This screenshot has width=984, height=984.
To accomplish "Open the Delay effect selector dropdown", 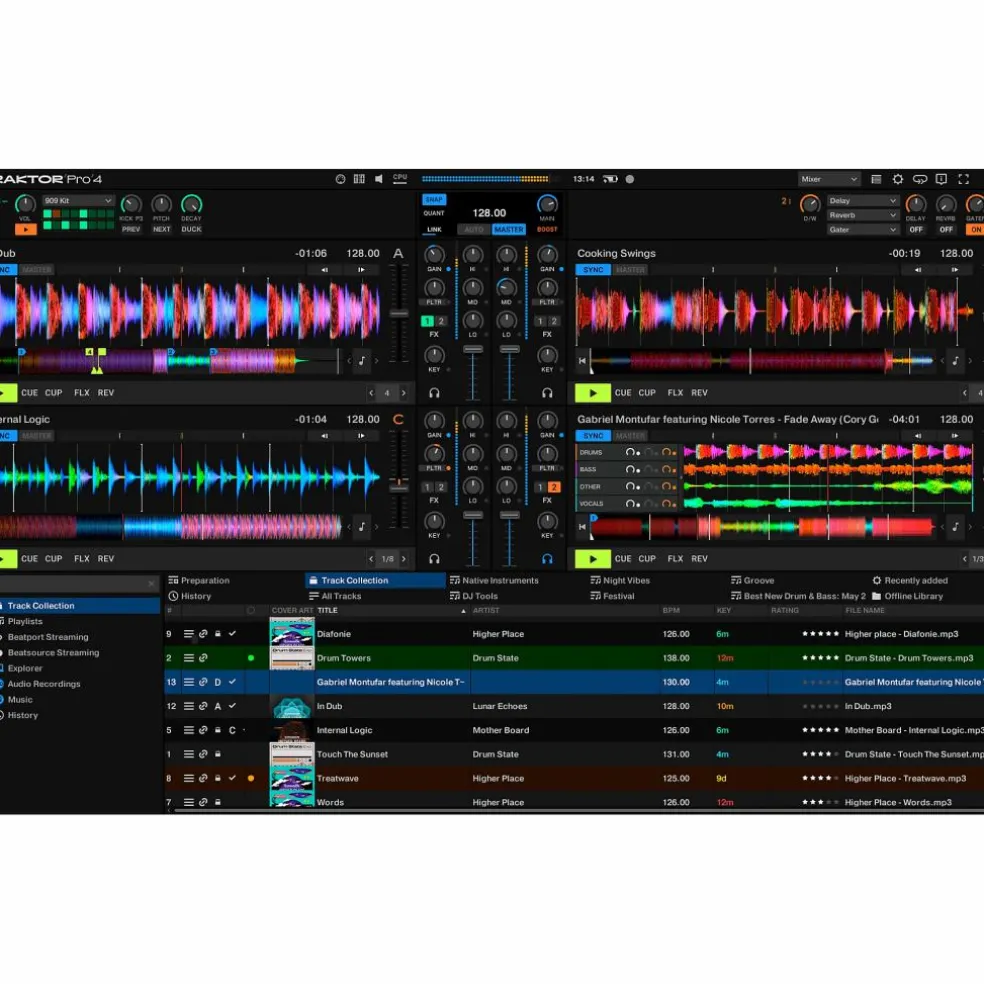I will tap(862, 201).
